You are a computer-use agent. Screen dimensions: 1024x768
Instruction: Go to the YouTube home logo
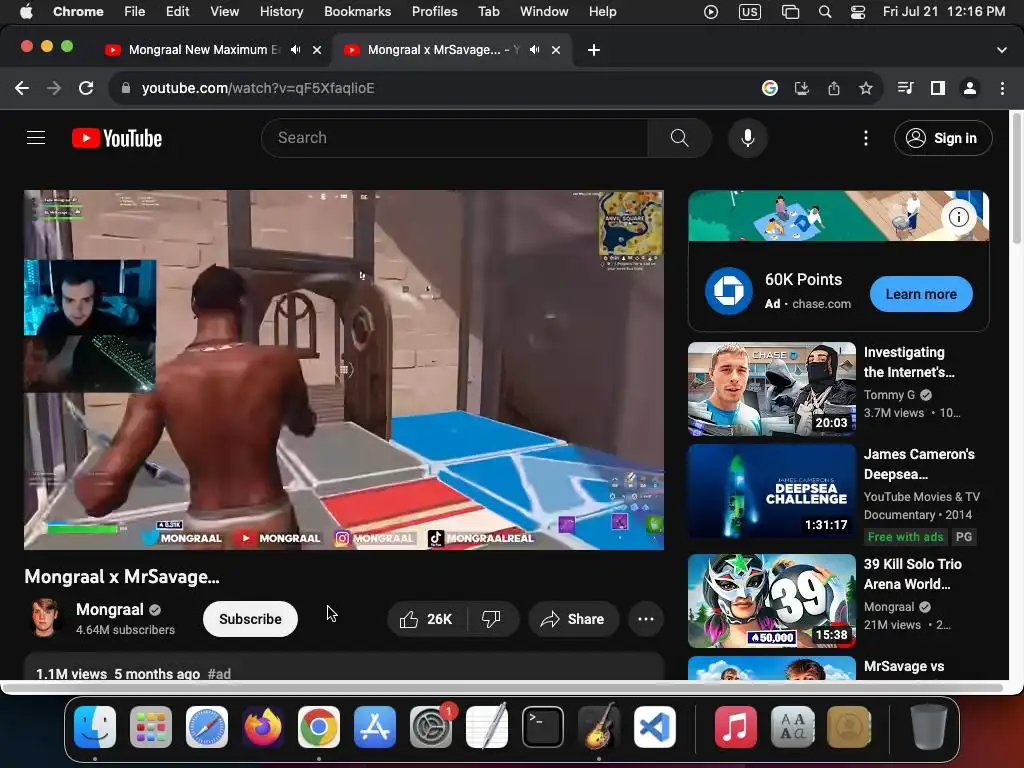click(x=117, y=138)
